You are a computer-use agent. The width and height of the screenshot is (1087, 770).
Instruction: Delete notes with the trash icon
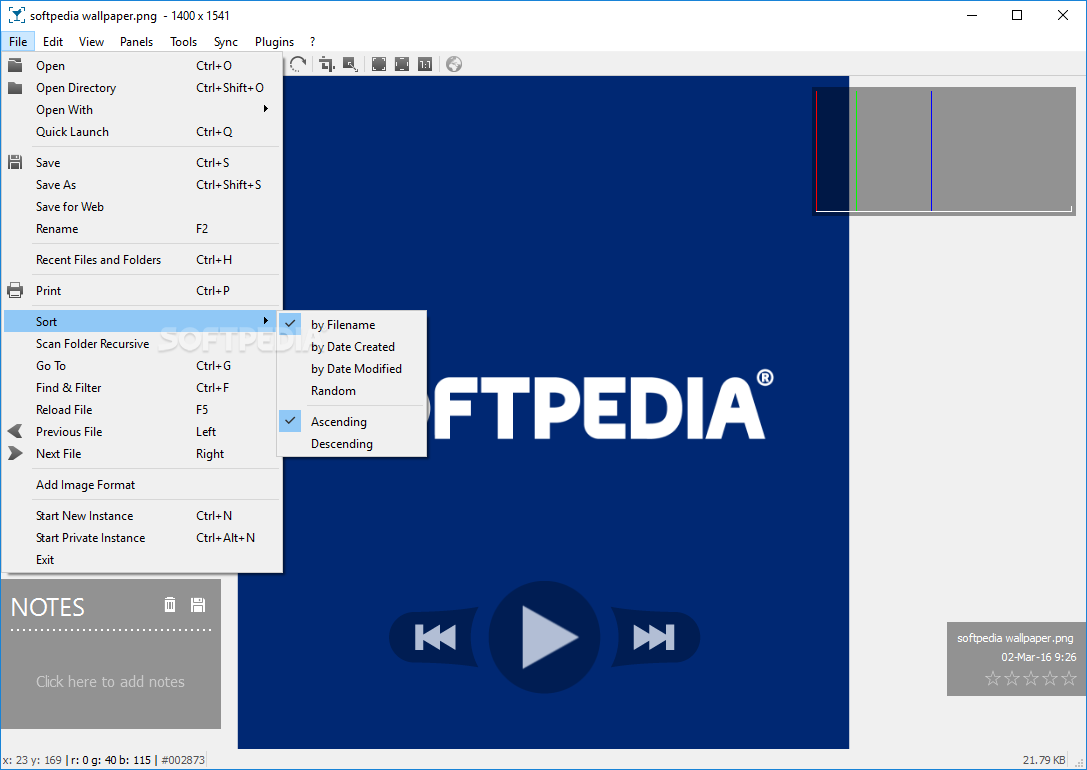click(x=170, y=604)
